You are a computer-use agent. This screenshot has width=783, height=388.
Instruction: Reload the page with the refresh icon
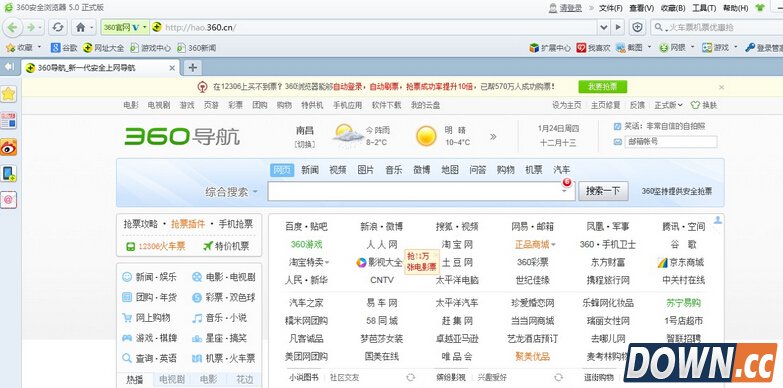coord(58,27)
